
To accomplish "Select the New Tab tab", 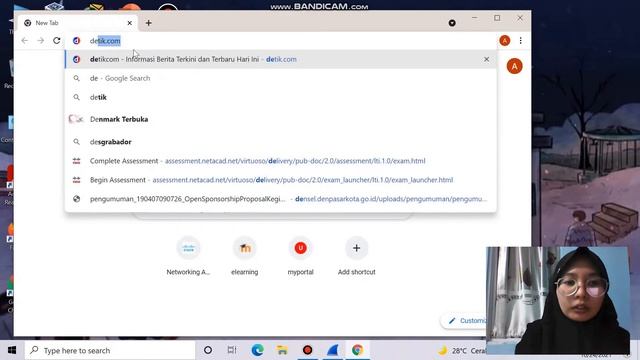I will pyautogui.click(x=78, y=23).
